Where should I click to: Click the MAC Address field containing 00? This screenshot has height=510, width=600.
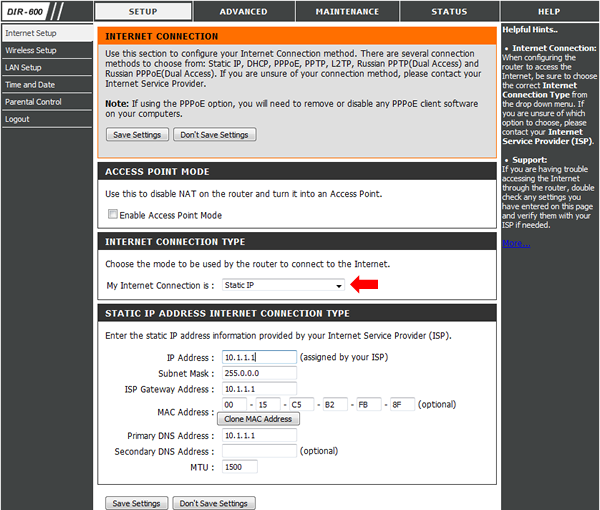[234, 404]
